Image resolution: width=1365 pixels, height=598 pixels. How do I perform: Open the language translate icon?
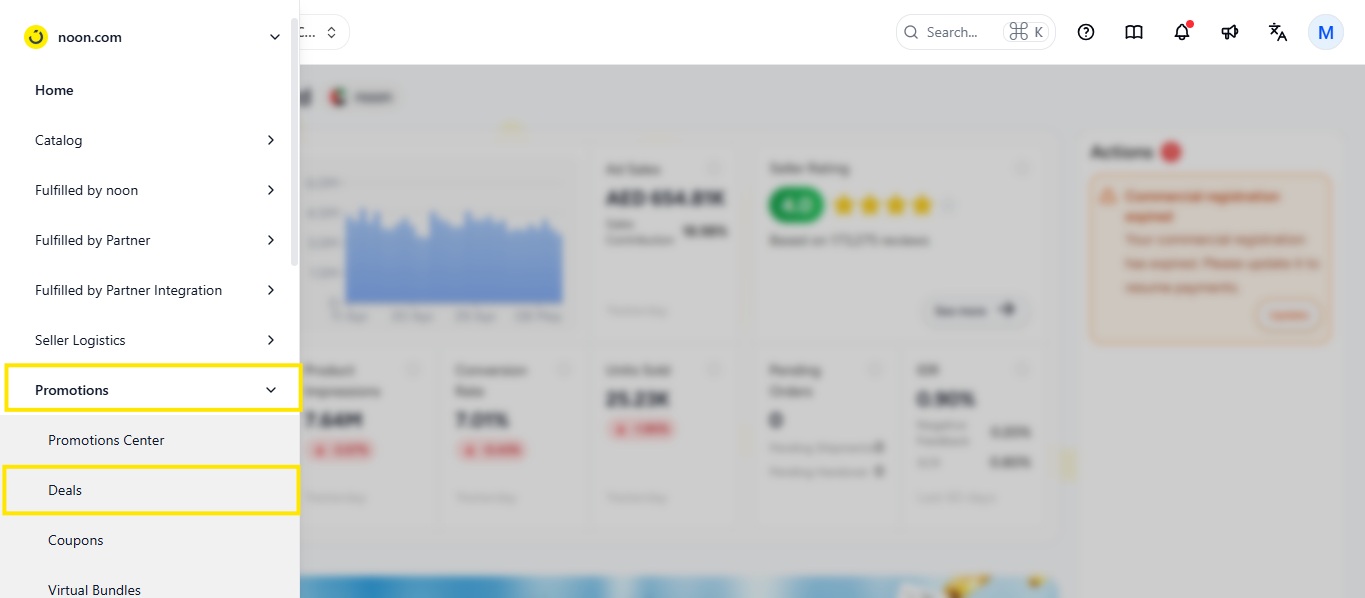pos(1278,32)
